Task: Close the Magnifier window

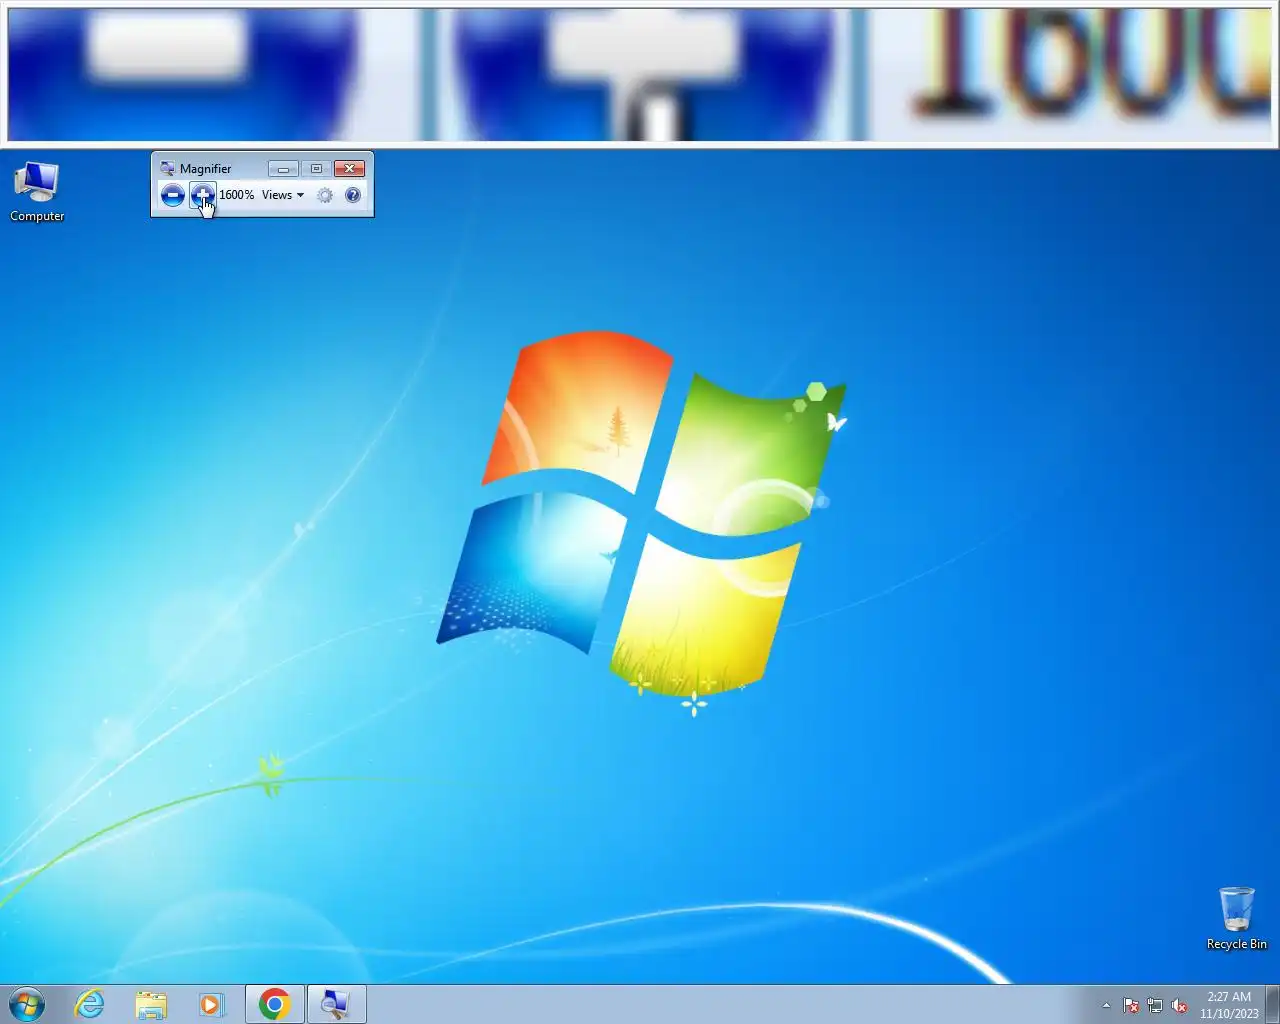Action: [349, 169]
